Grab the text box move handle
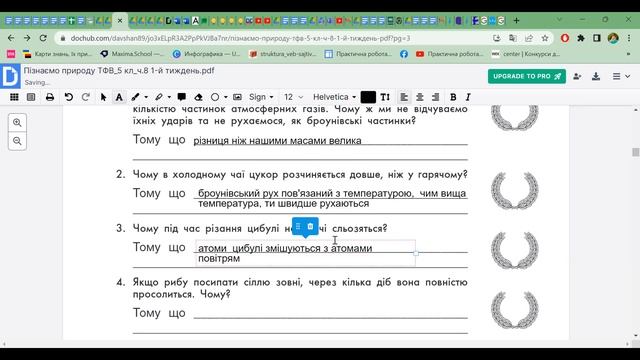Viewport: 640px width, 360px height. pyautogui.click(x=298, y=227)
